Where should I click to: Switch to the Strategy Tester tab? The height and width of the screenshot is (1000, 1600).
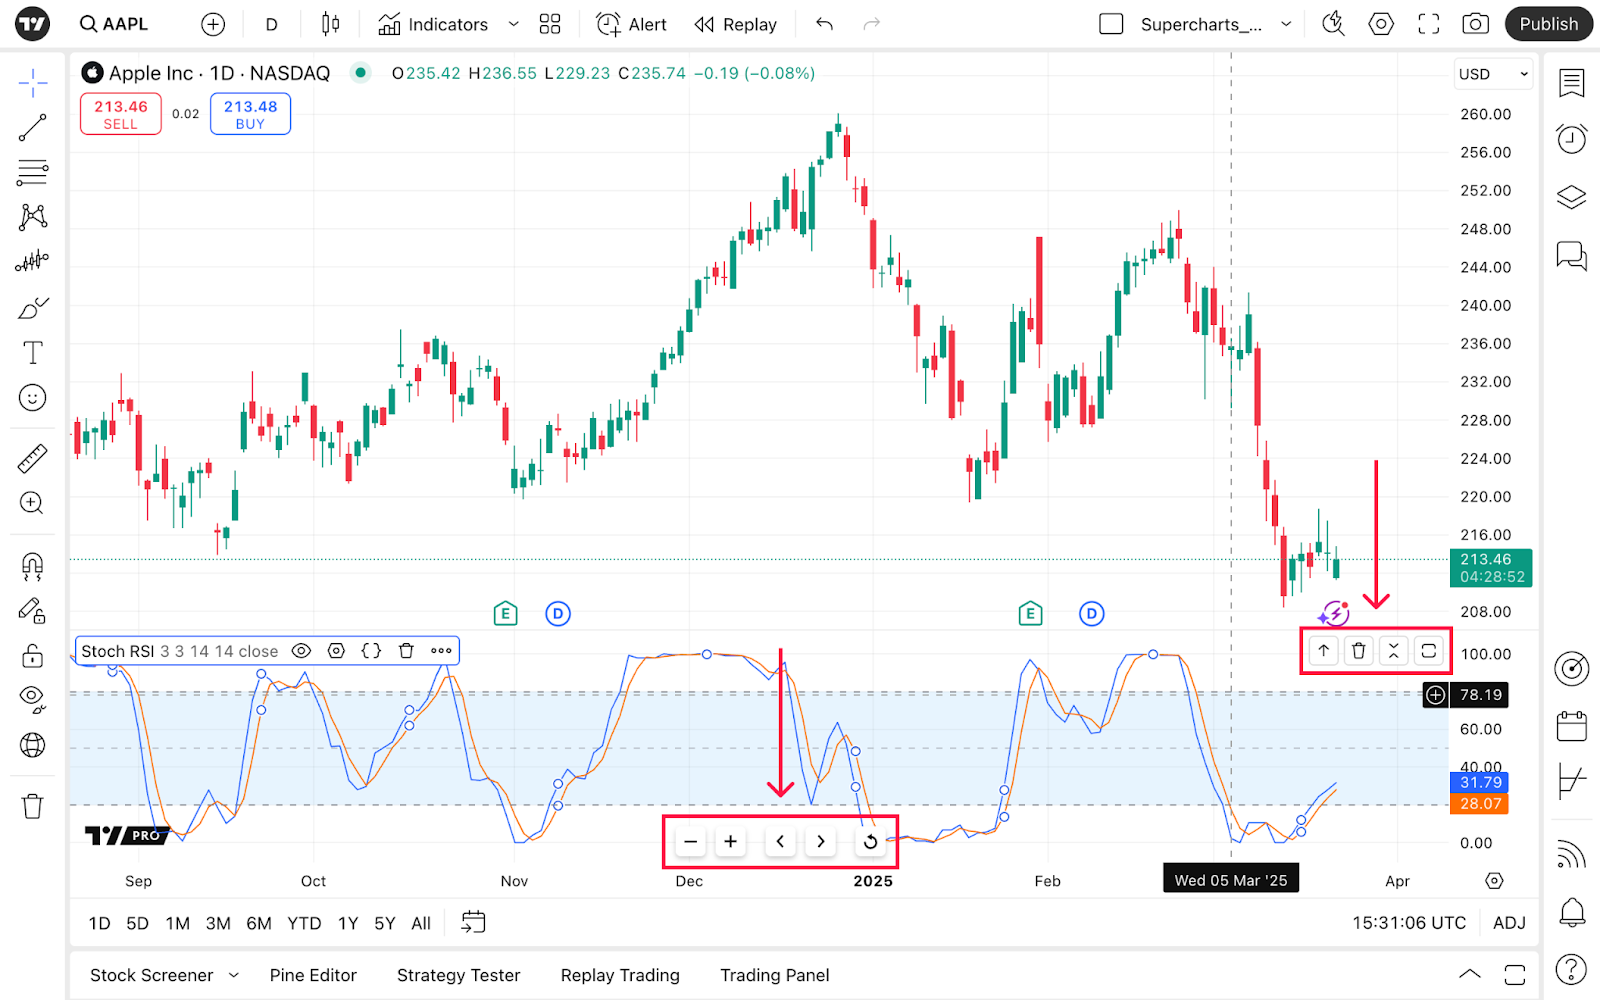tap(458, 975)
